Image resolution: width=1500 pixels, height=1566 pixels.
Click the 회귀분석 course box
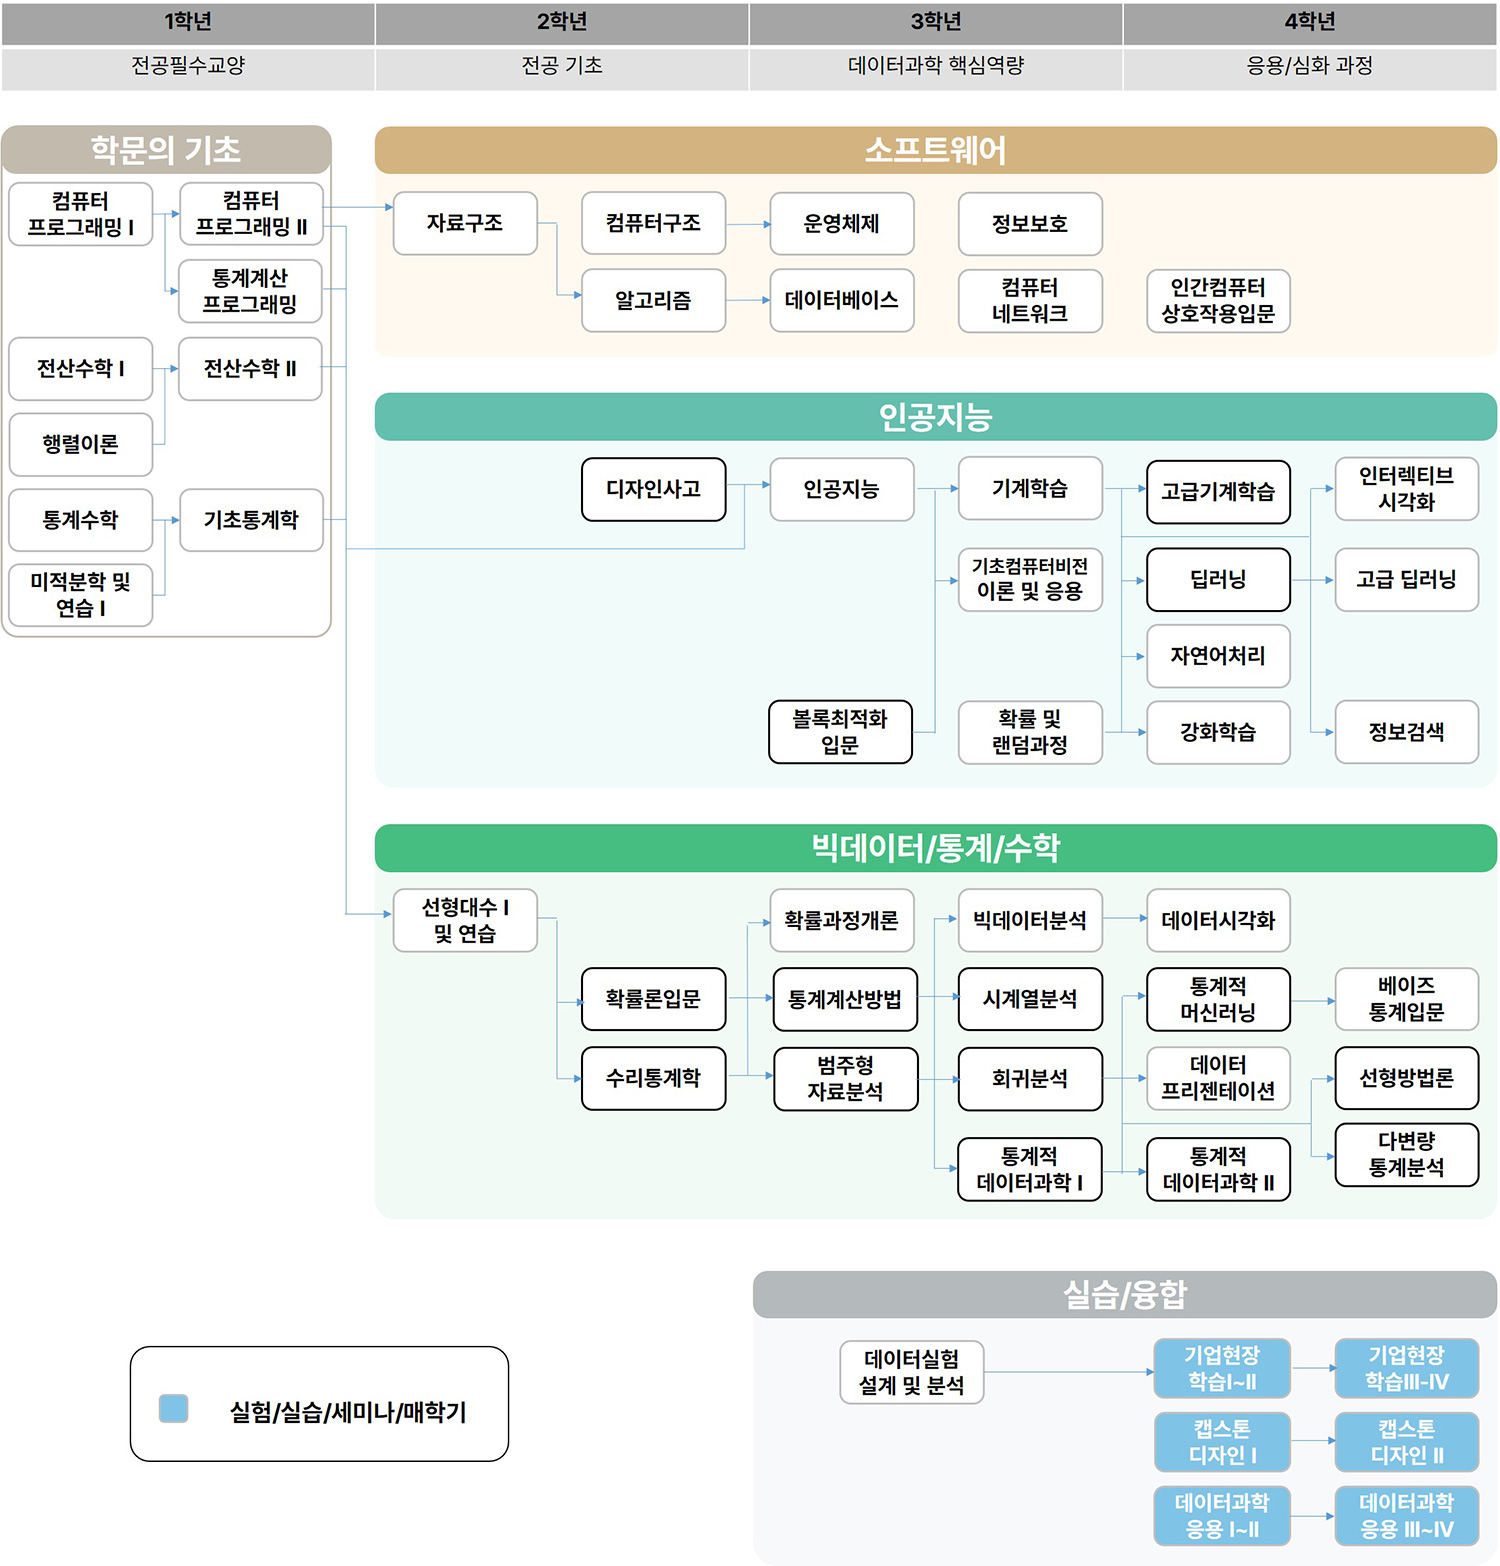1030,1079
